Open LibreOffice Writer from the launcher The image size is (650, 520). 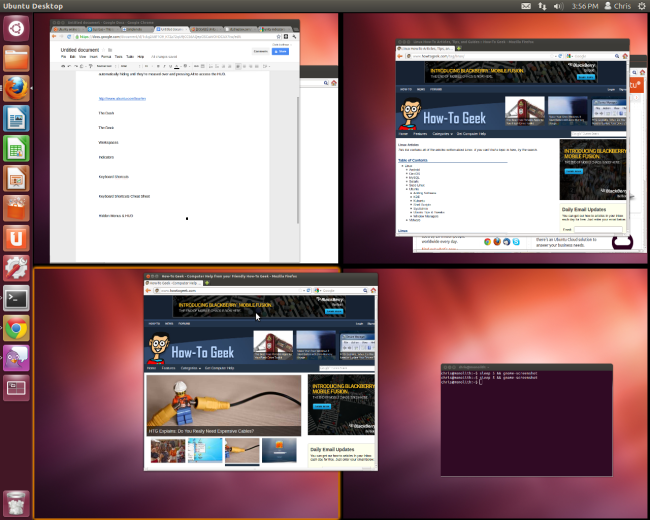16,119
